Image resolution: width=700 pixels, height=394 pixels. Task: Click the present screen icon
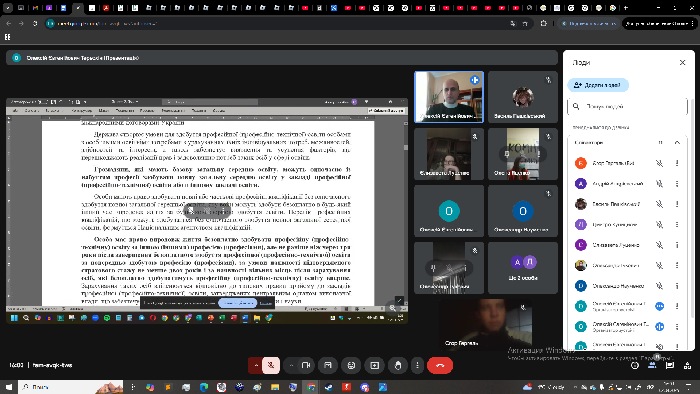coord(375,365)
